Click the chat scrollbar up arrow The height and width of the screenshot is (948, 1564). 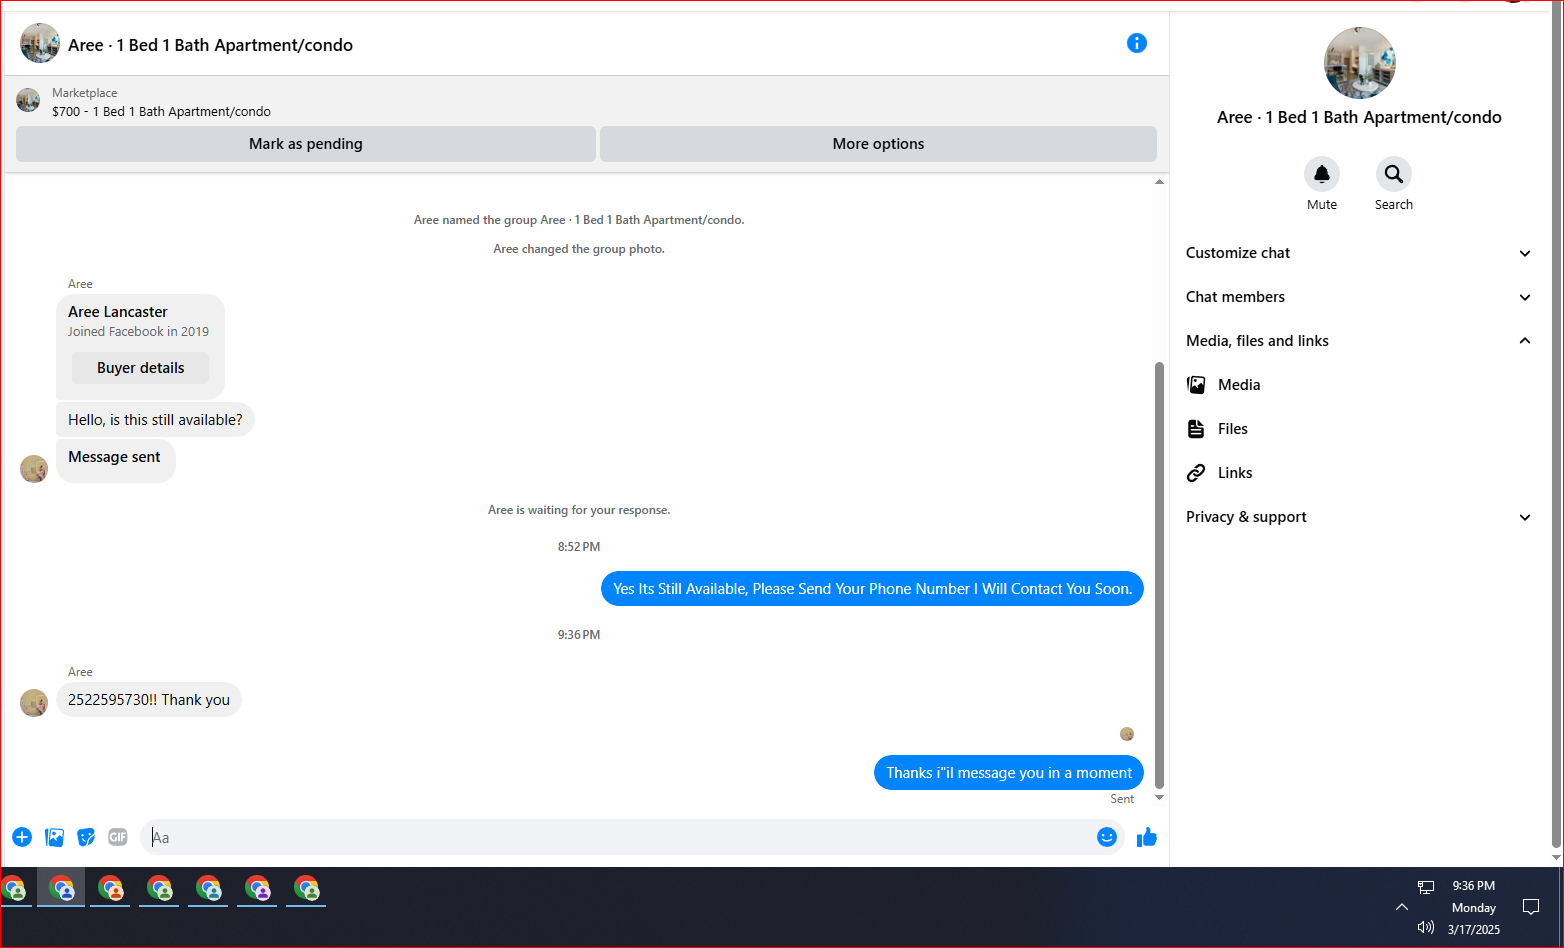click(x=1159, y=182)
